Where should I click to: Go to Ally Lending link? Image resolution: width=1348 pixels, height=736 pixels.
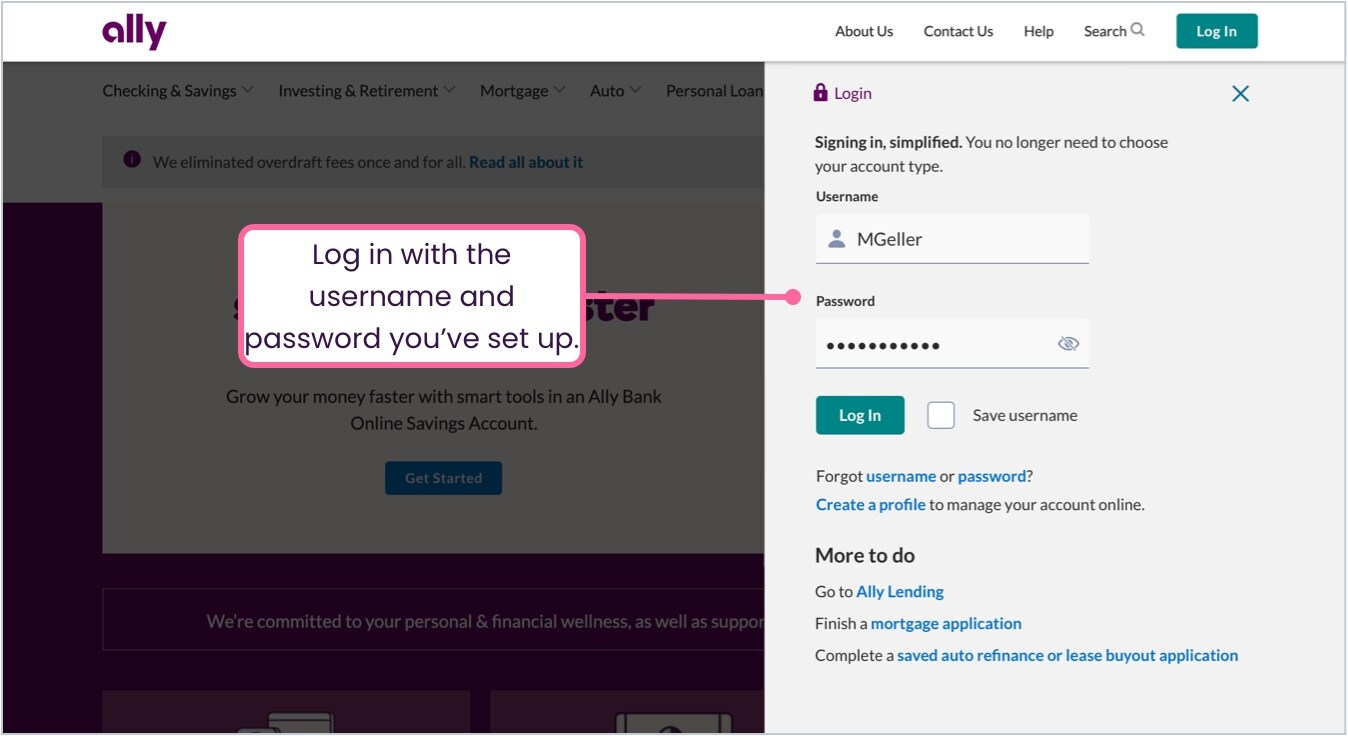click(900, 592)
